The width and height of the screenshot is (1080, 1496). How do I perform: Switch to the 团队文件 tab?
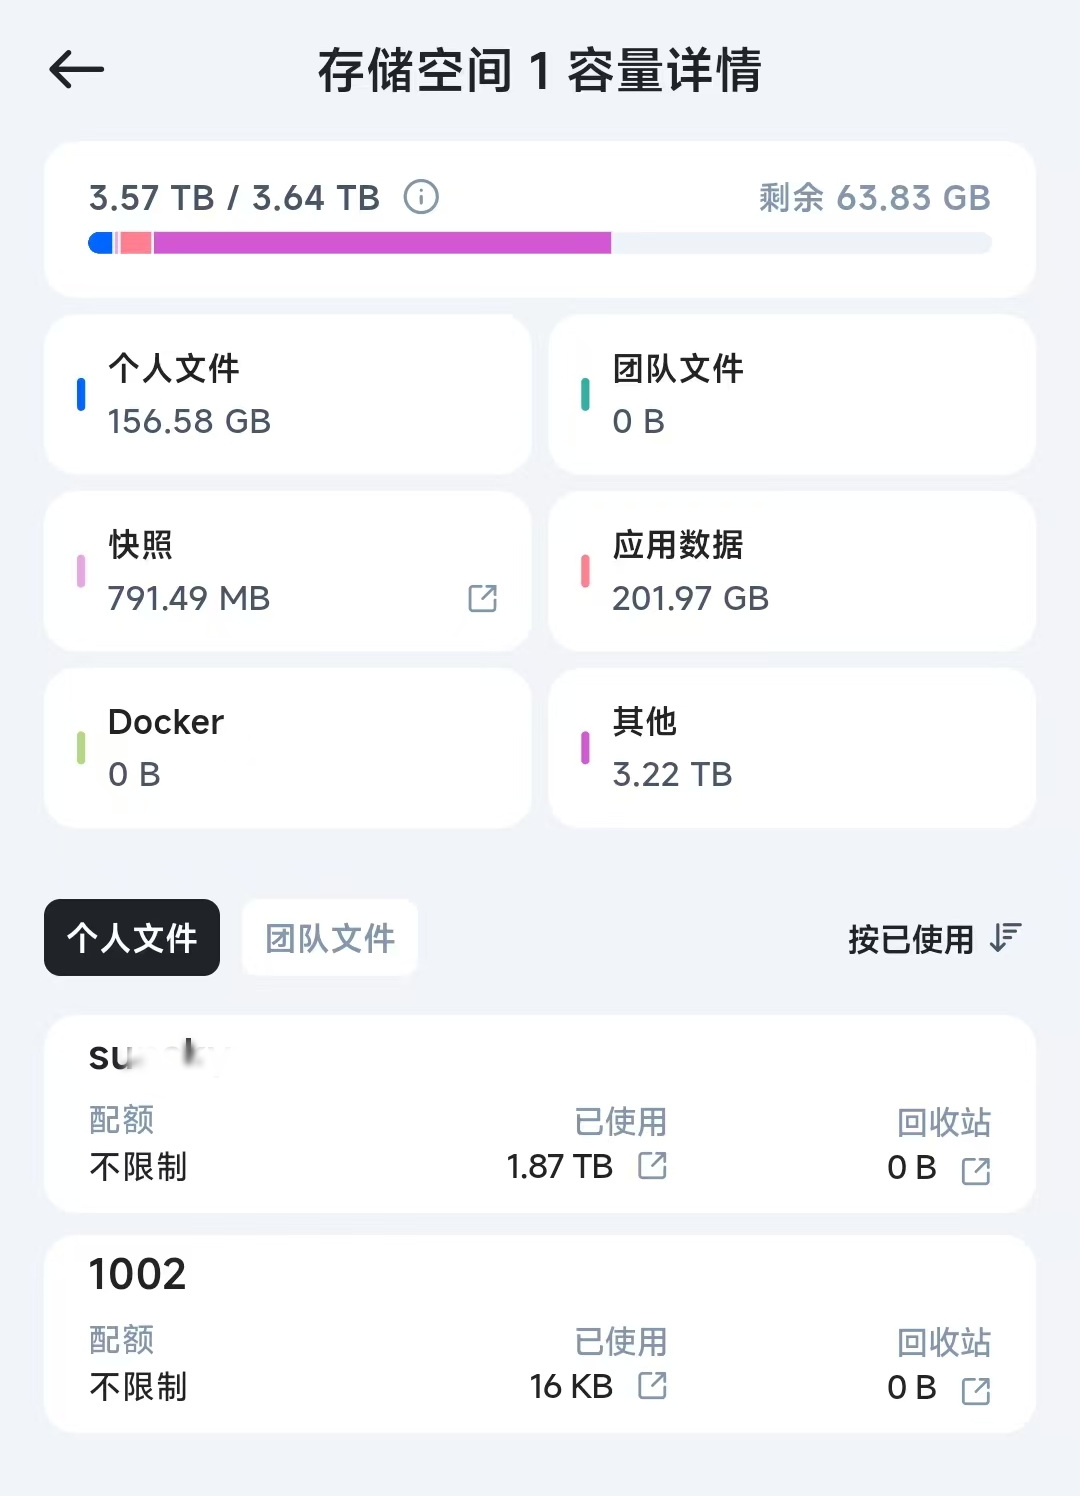tap(330, 938)
